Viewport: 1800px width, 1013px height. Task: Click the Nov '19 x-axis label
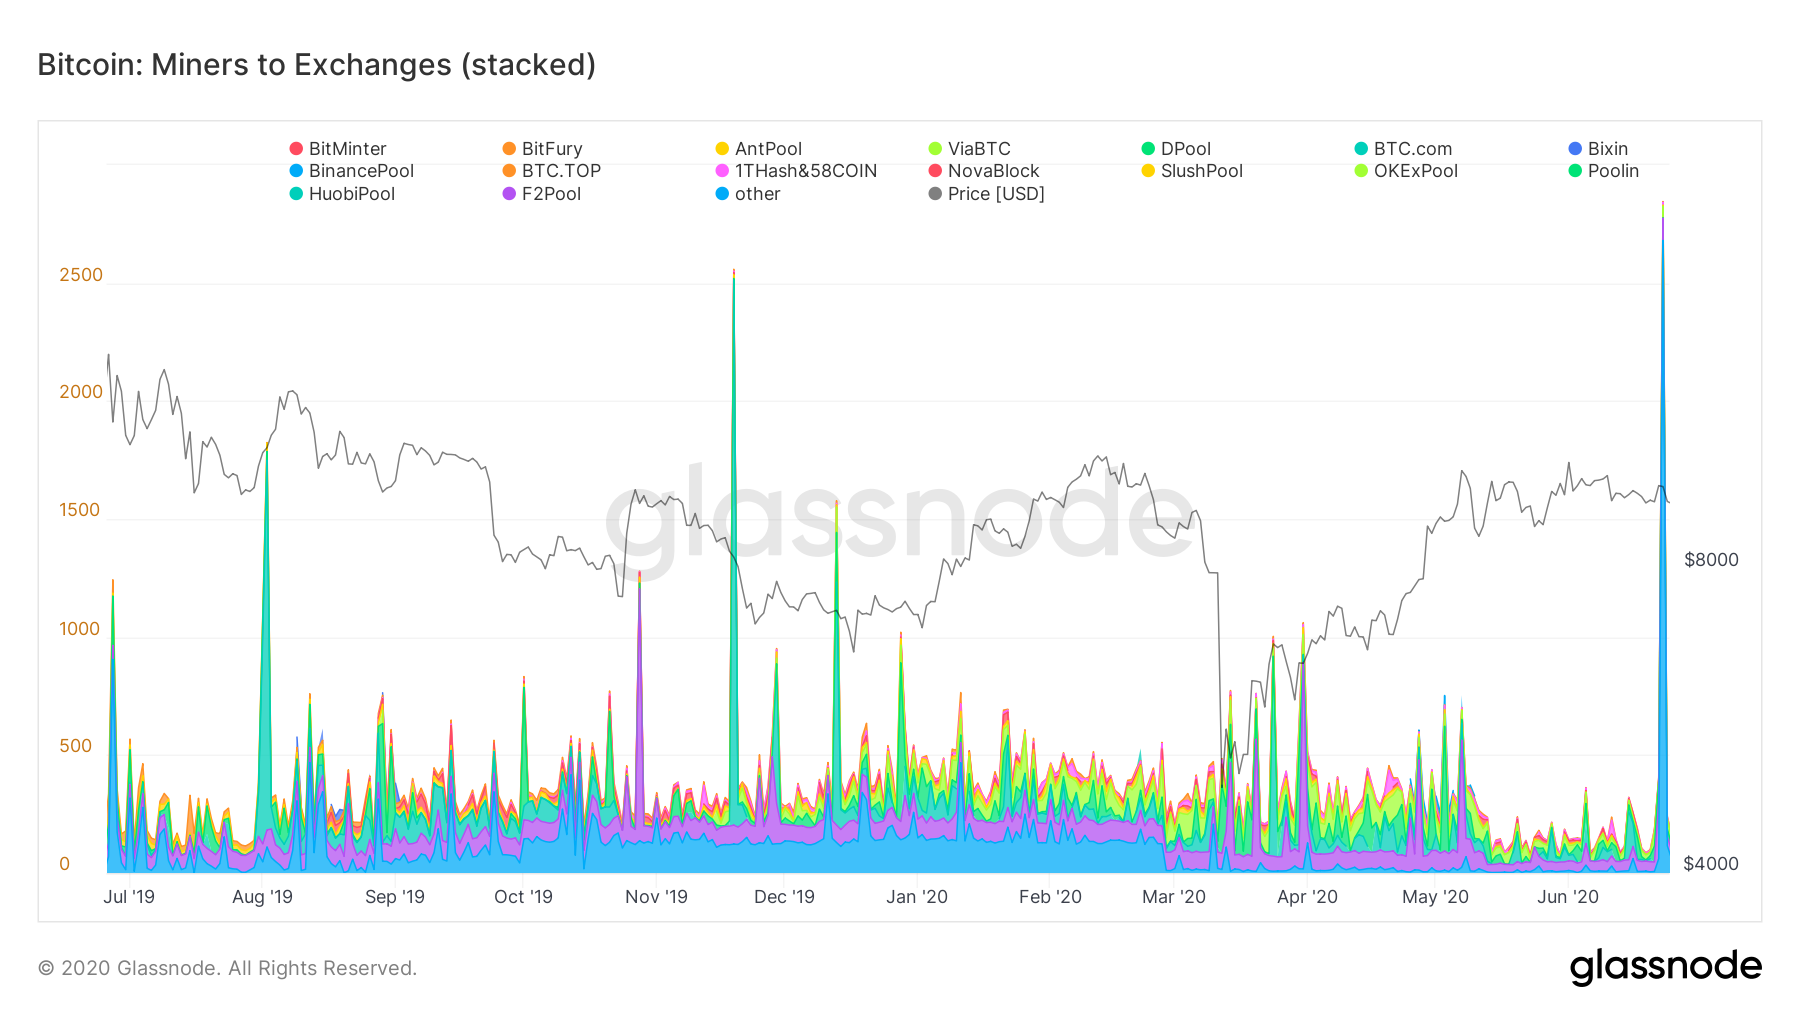656,897
